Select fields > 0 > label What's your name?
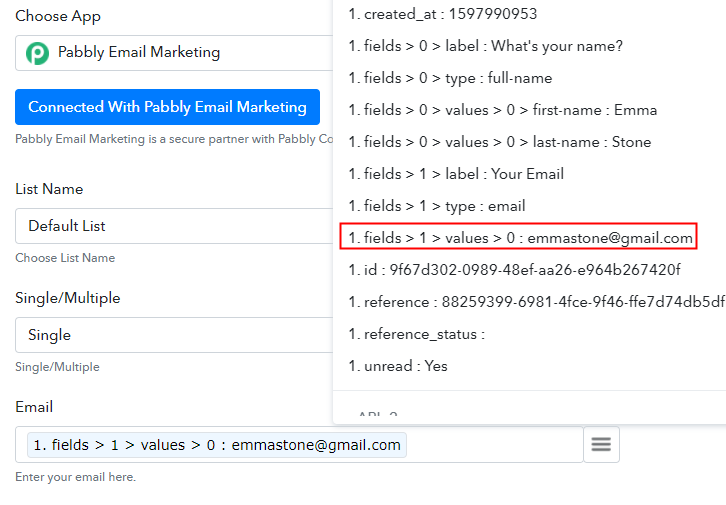Screen dimensions: 726x505 485,46
